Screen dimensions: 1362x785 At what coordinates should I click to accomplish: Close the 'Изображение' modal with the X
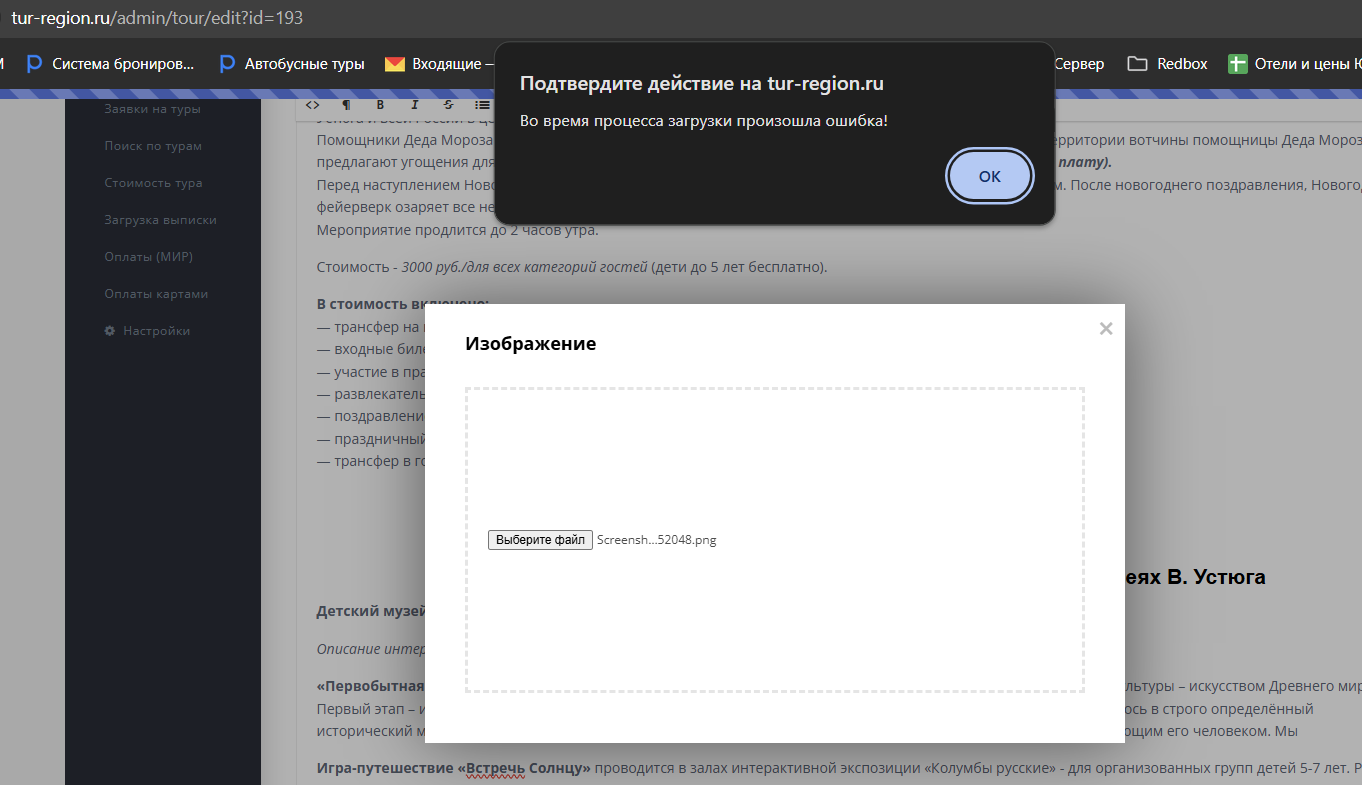1105,329
